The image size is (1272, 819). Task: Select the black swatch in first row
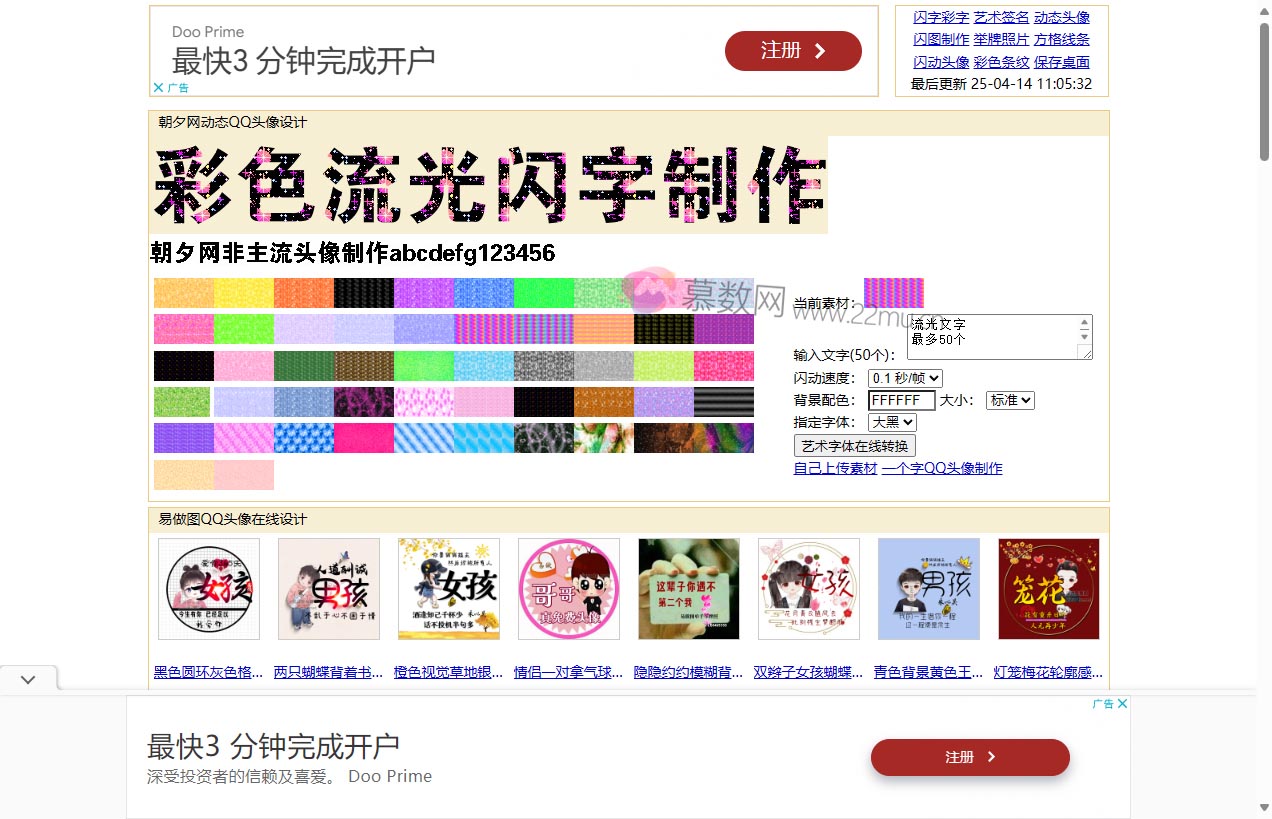[363, 293]
